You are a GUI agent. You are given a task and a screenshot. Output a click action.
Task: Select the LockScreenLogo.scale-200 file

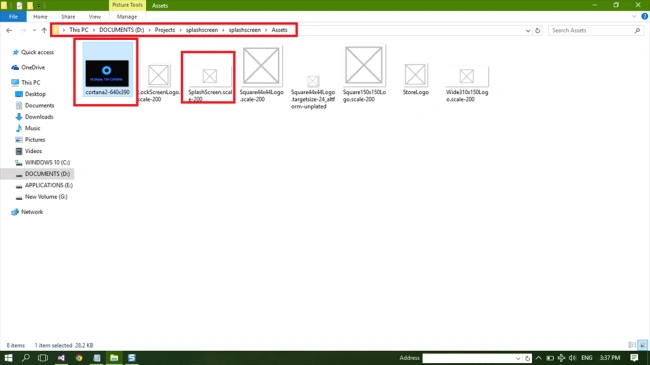tap(159, 83)
